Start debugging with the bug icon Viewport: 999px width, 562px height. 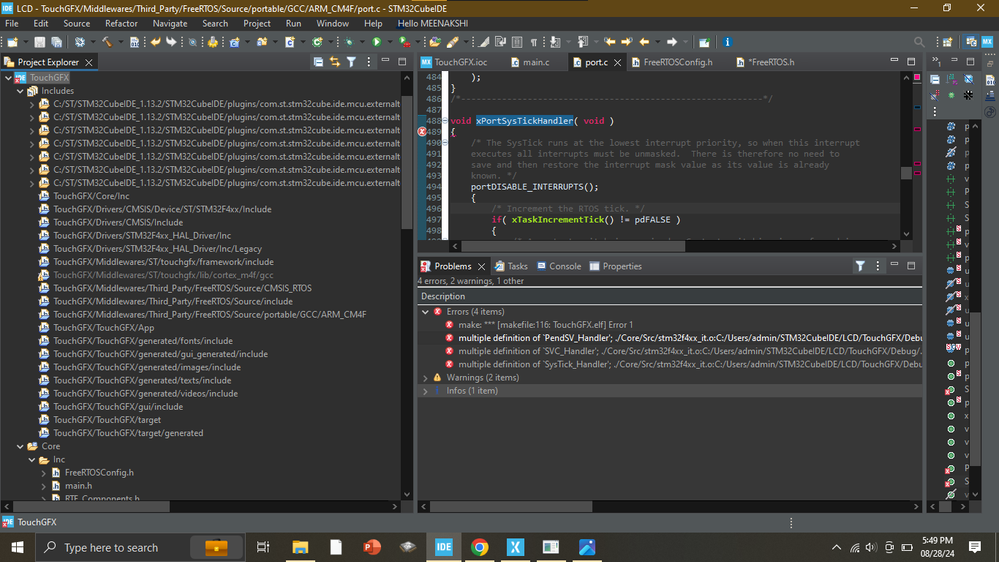[348, 42]
